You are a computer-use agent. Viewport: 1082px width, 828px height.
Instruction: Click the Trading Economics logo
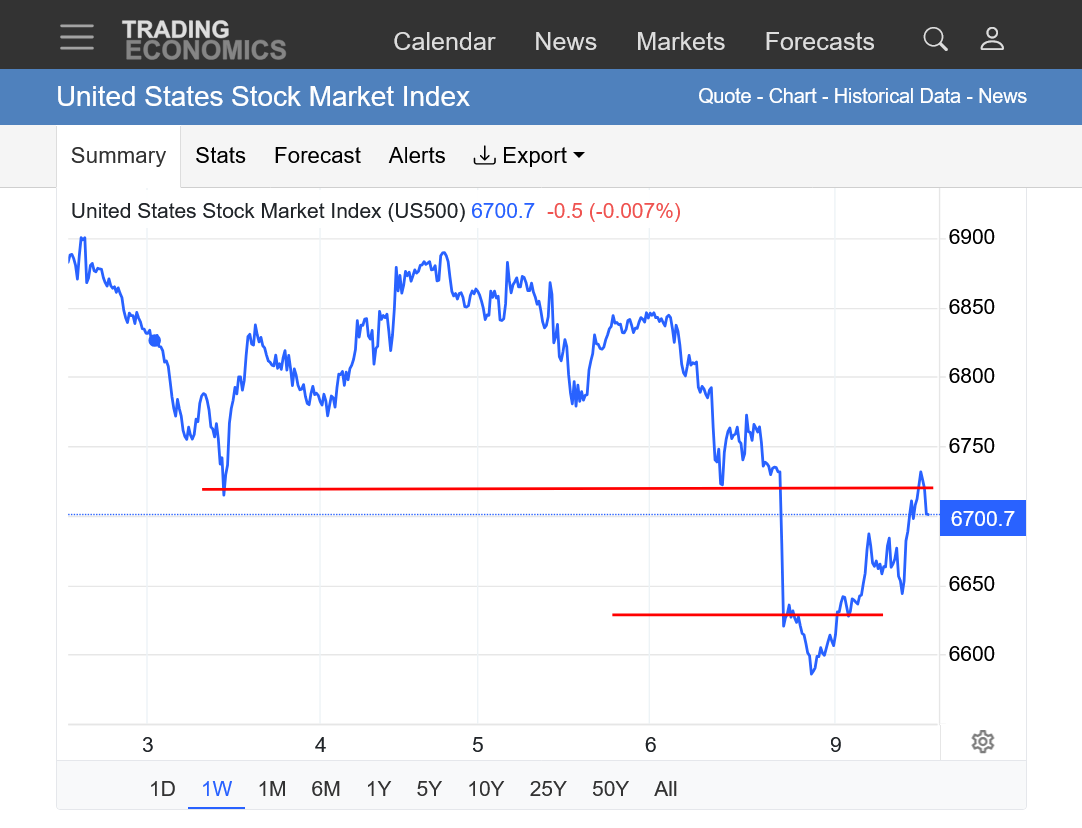pos(204,40)
